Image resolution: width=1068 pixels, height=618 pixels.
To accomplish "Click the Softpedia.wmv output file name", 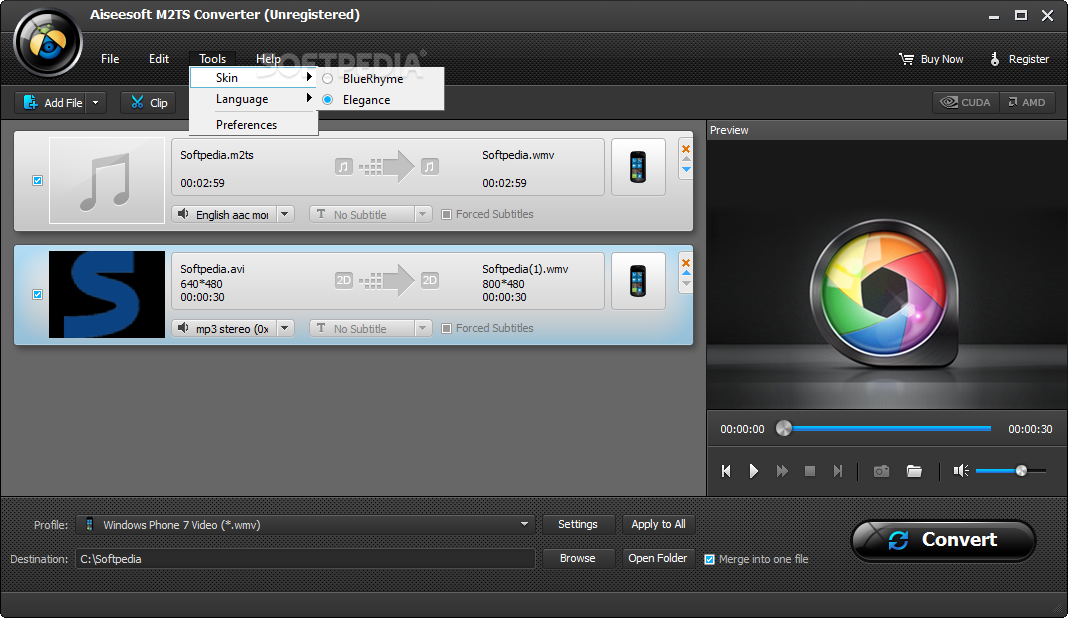I will click(518, 155).
